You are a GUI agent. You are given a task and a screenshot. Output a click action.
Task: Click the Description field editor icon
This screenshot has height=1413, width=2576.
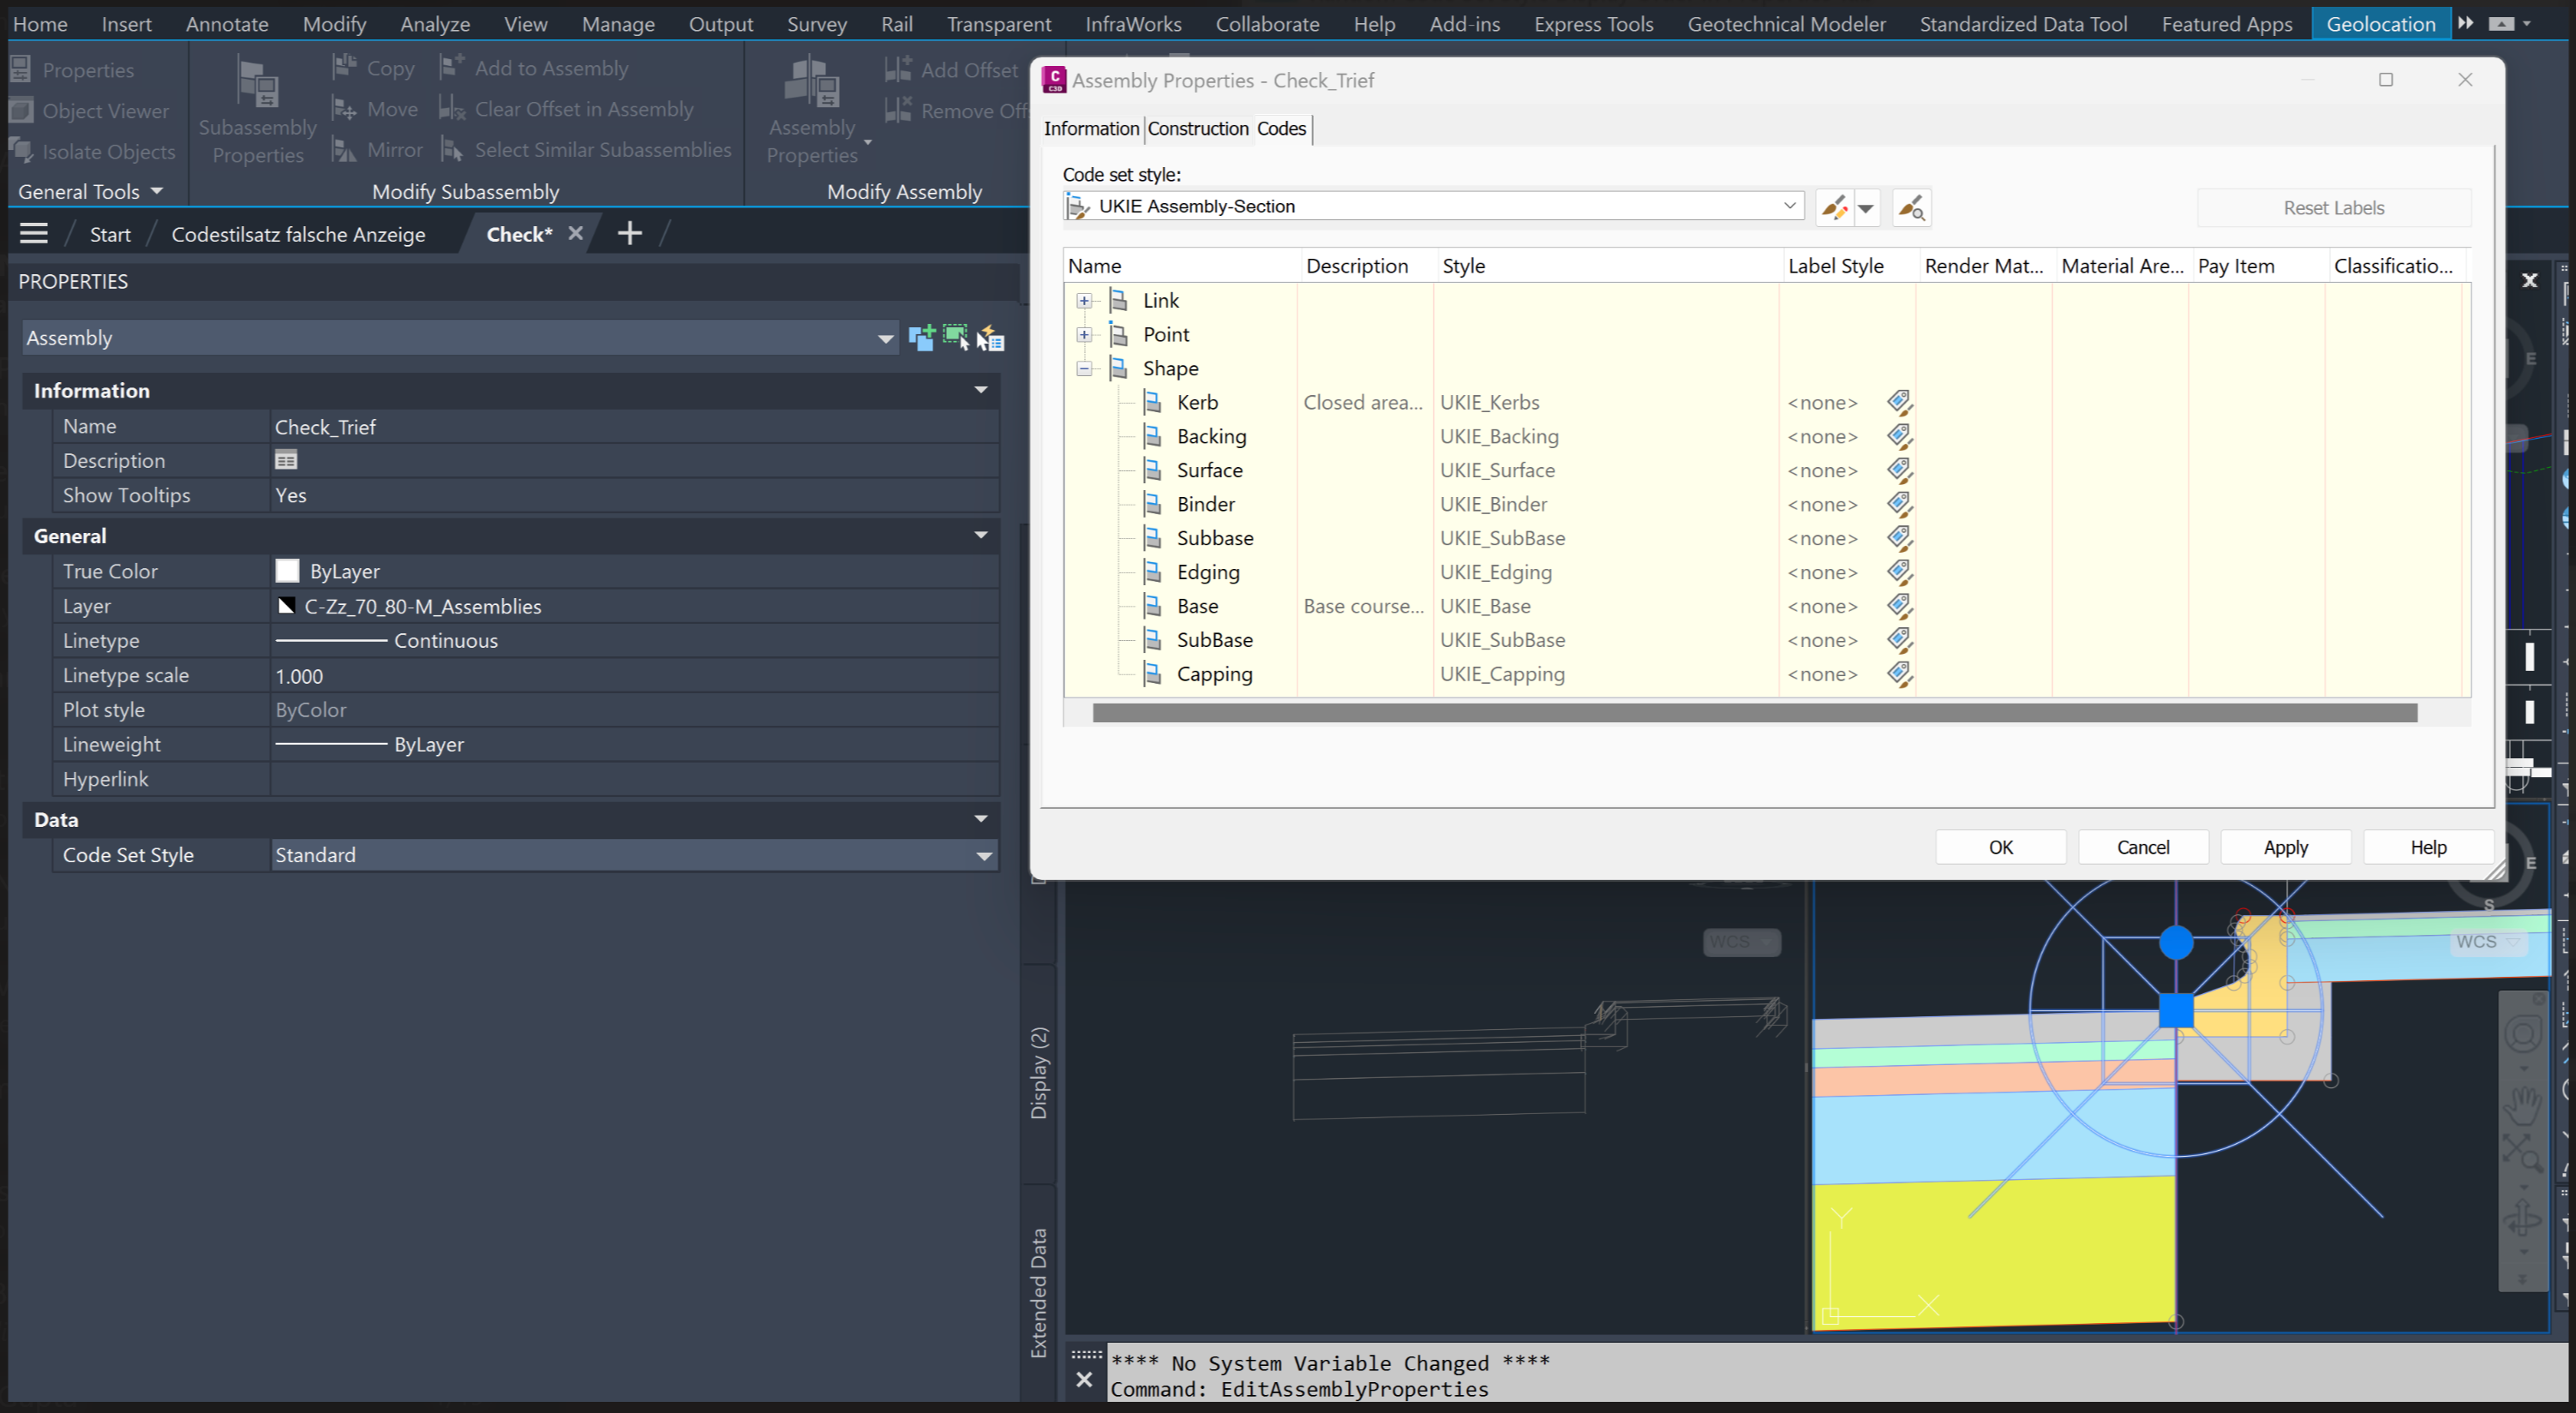(286, 460)
